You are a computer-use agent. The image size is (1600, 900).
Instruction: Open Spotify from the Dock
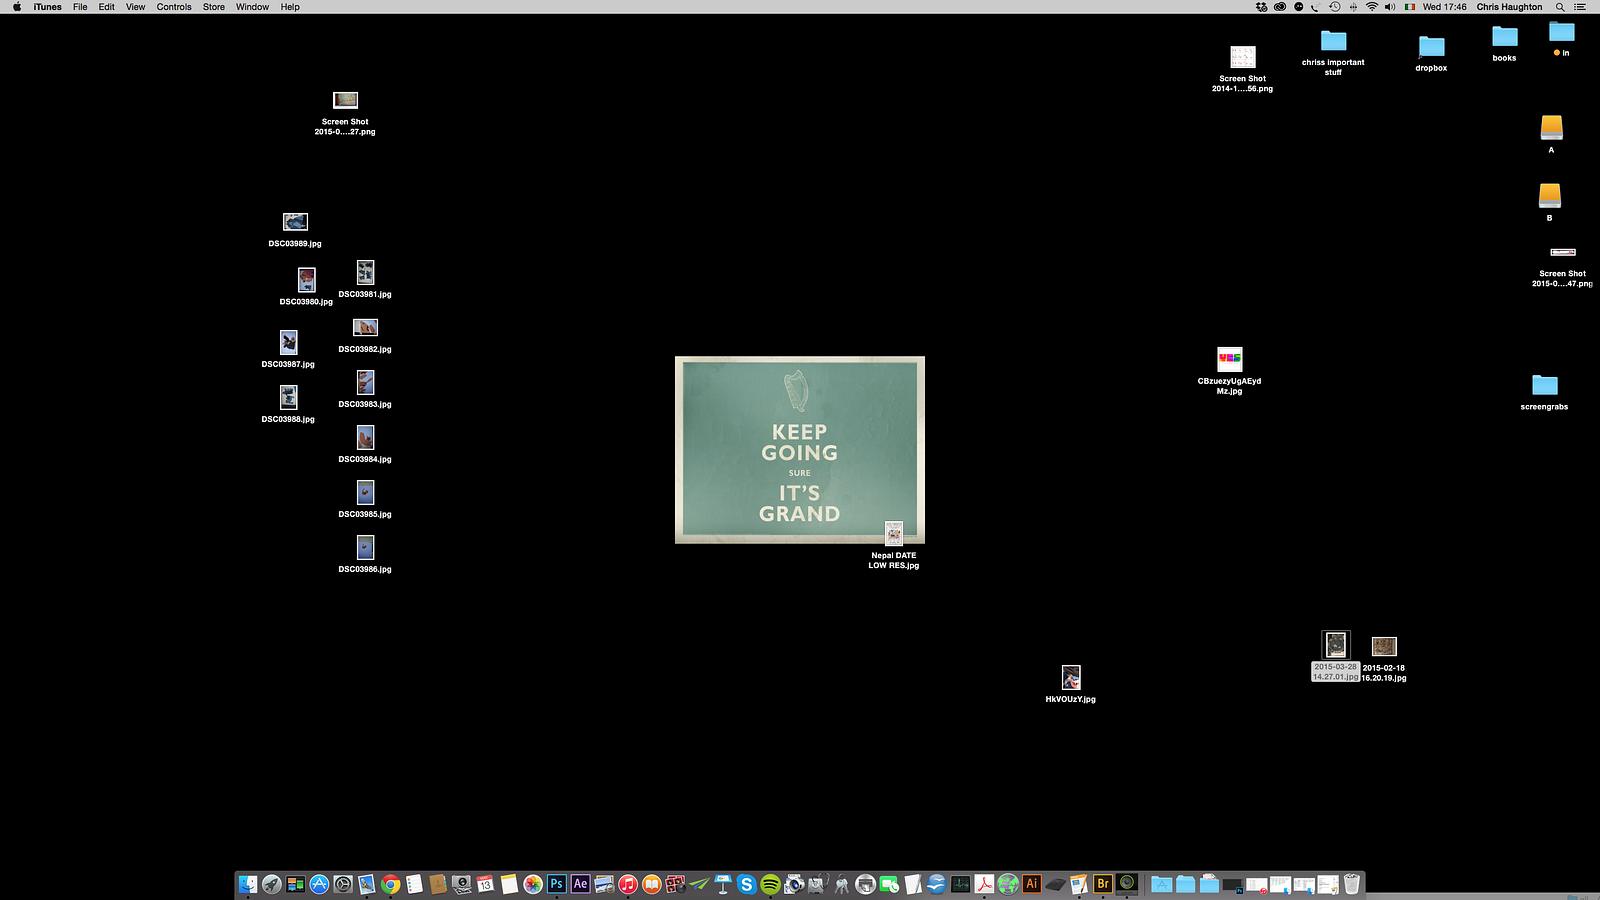point(770,884)
